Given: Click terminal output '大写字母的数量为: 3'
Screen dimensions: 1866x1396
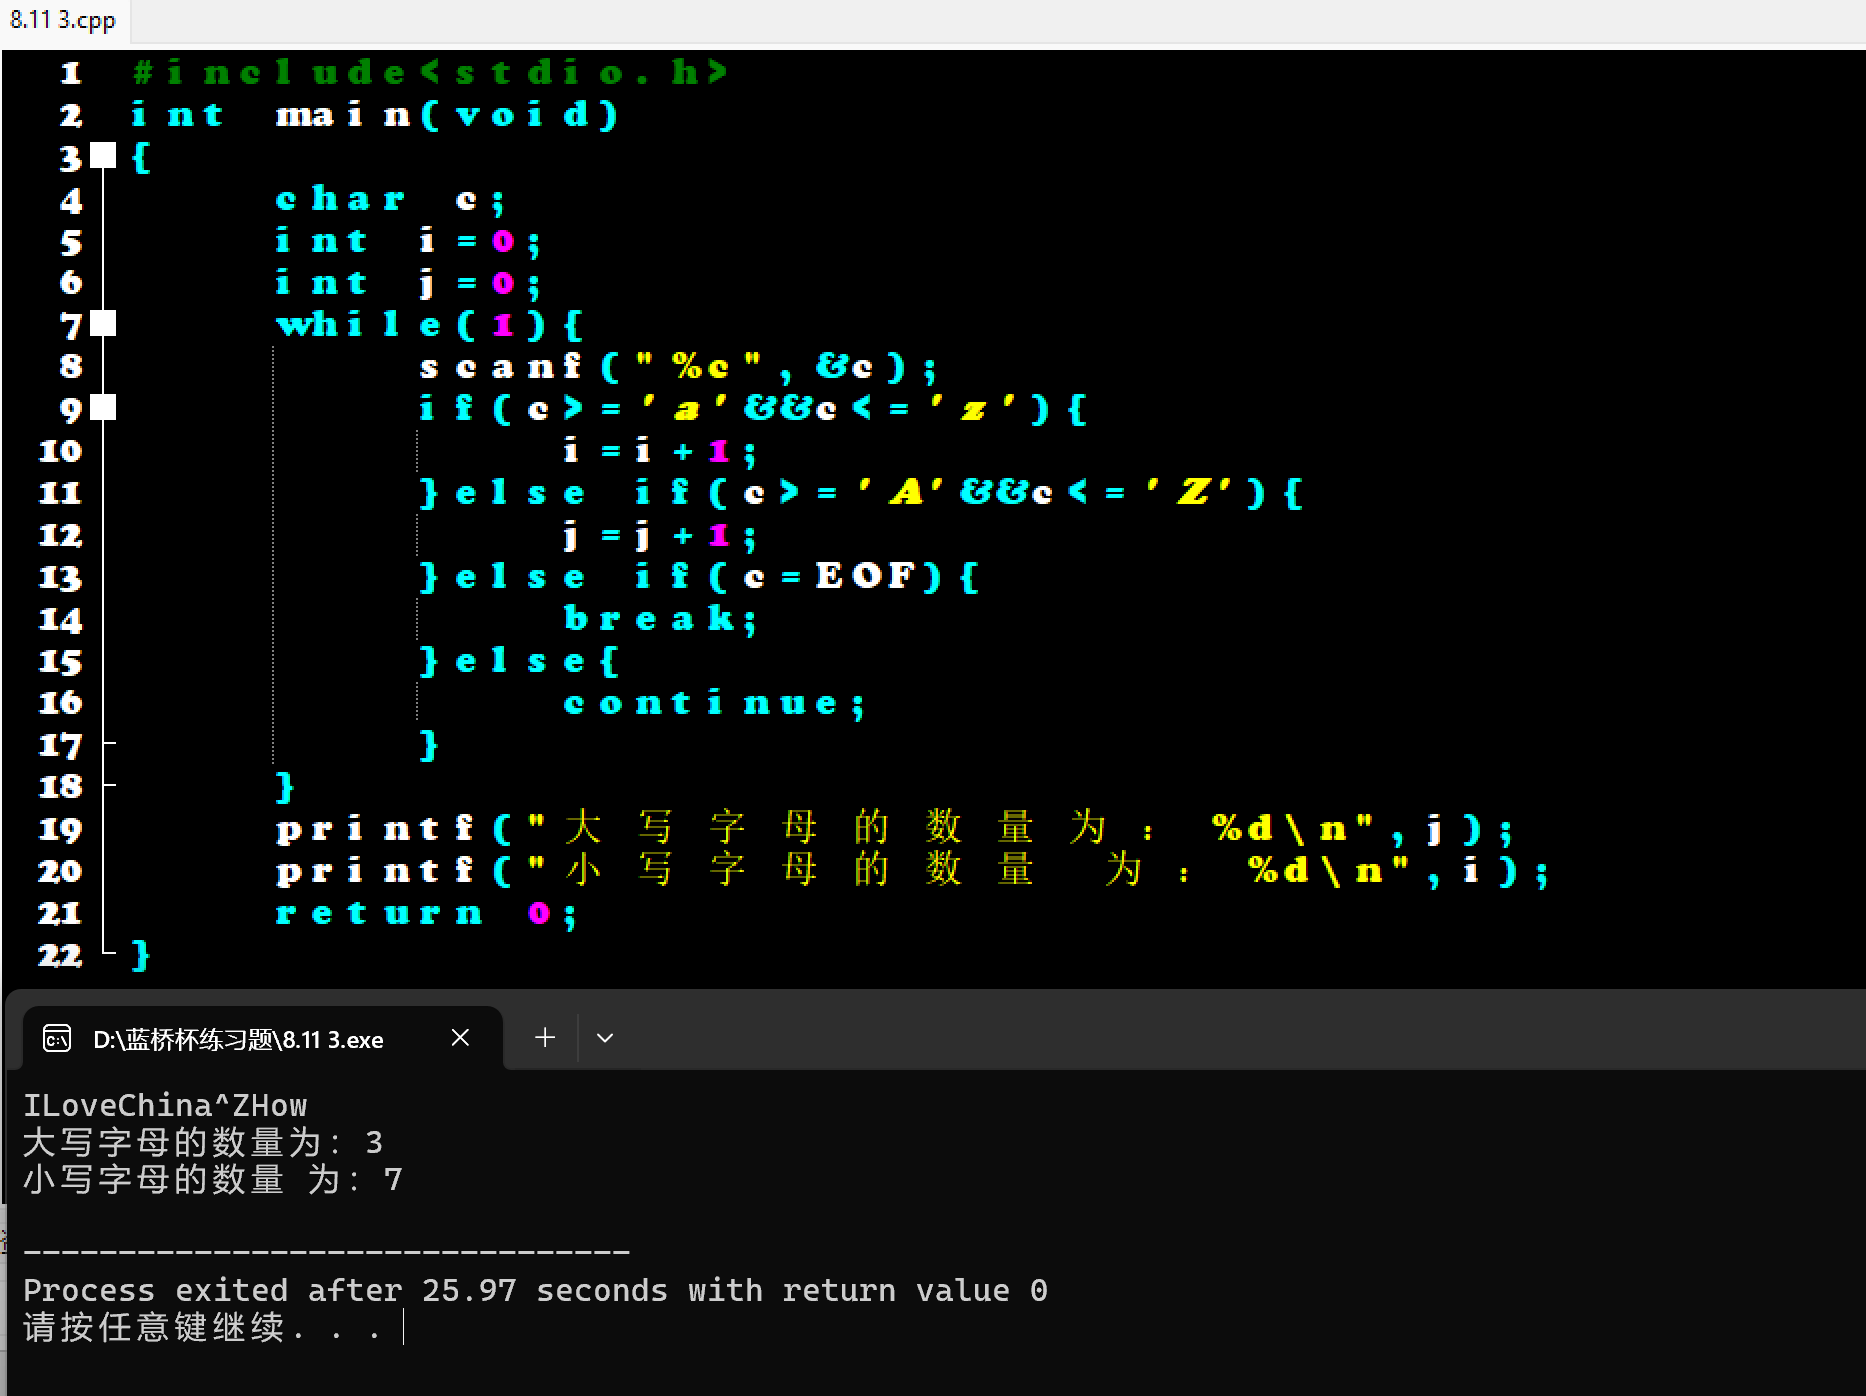Looking at the screenshot, I should pos(203,1143).
